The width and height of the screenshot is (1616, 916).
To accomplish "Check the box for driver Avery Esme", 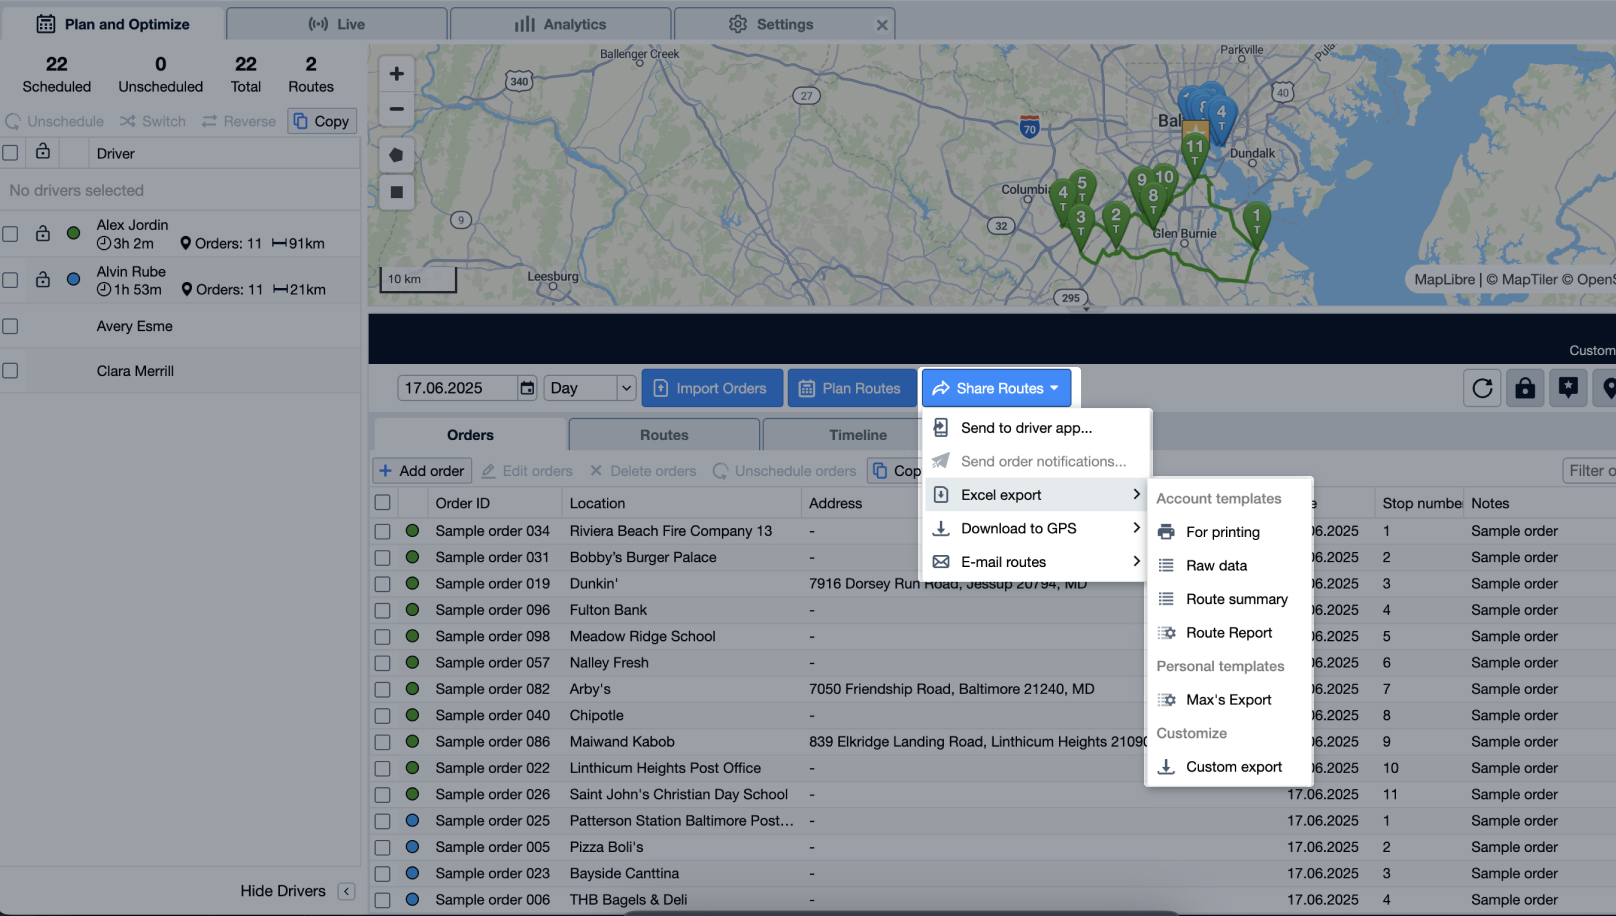I will (11, 326).
